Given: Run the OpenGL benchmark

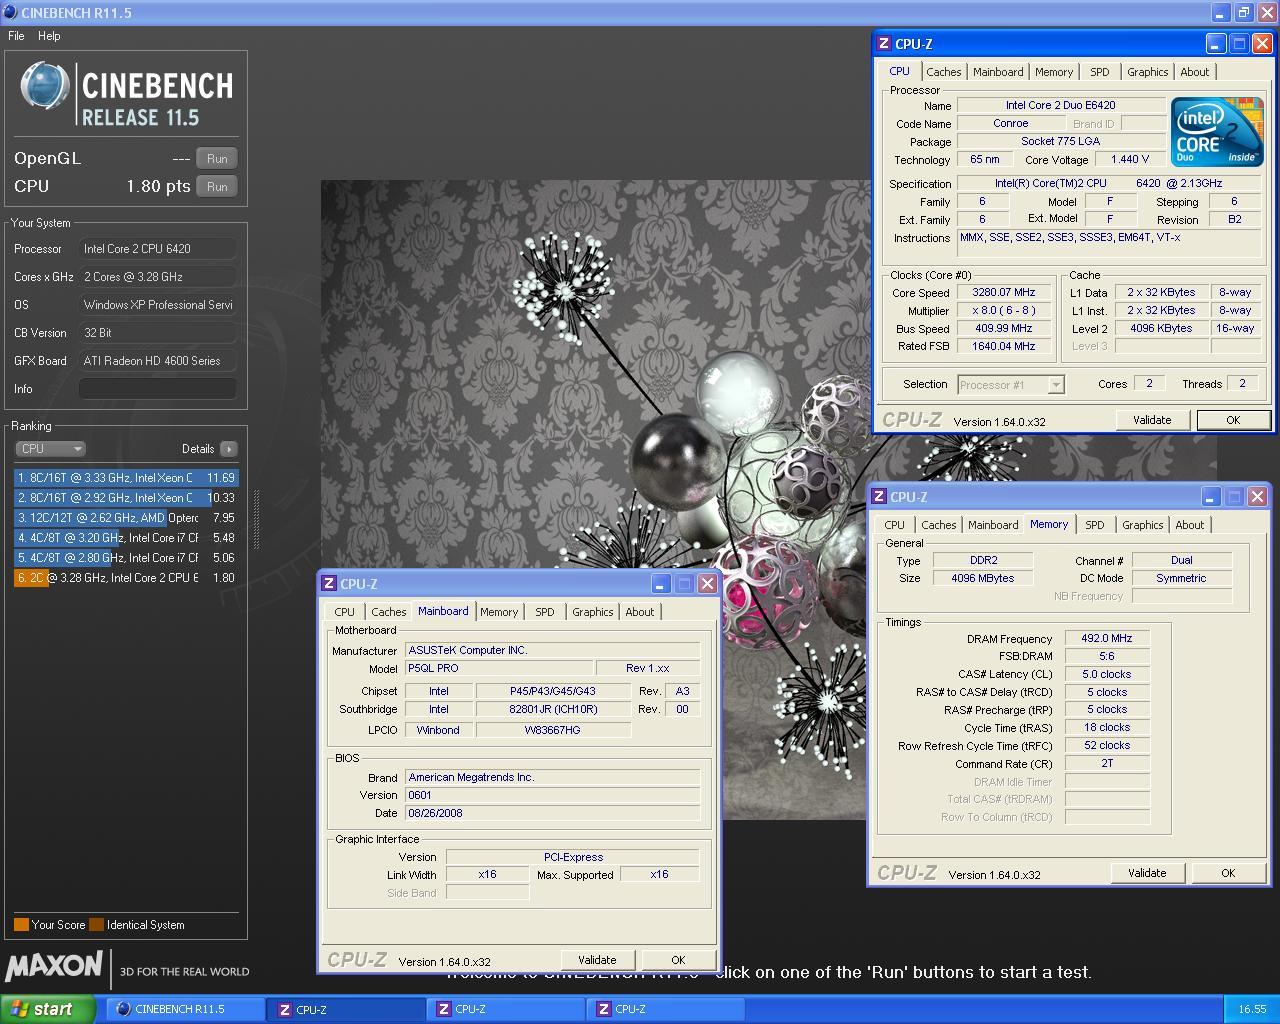Looking at the screenshot, I should click(x=217, y=158).
